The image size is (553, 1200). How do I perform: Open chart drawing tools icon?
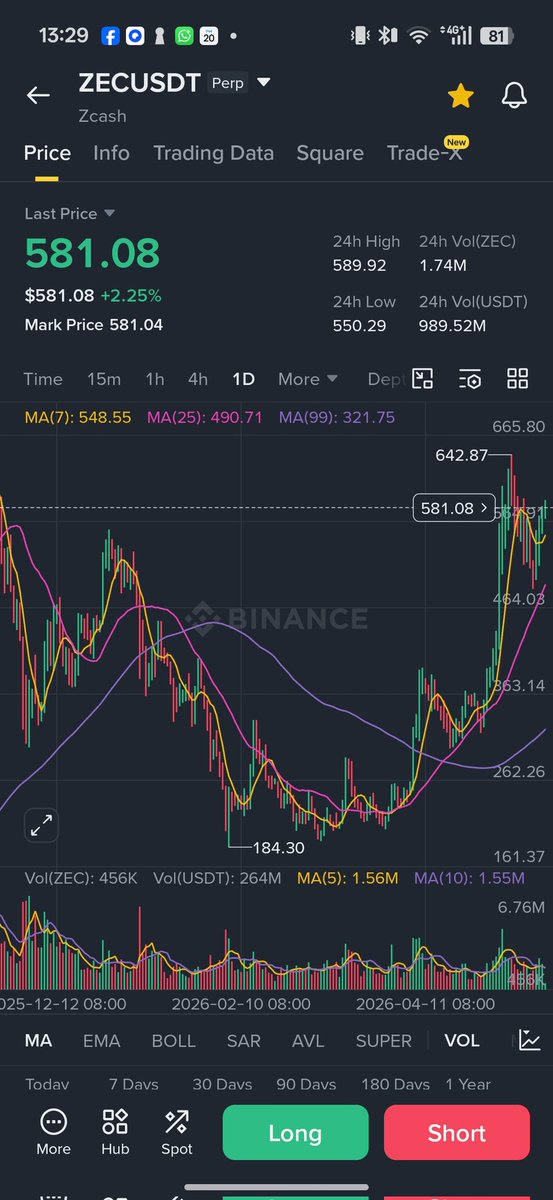click(x=423, y=378)
